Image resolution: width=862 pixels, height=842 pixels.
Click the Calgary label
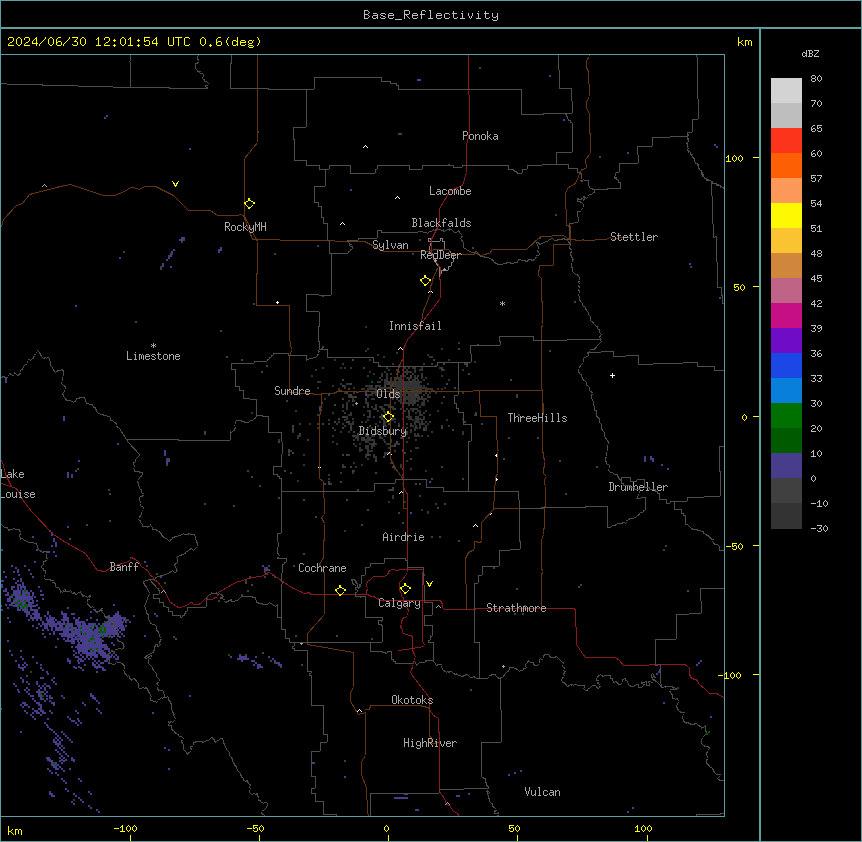400,603
